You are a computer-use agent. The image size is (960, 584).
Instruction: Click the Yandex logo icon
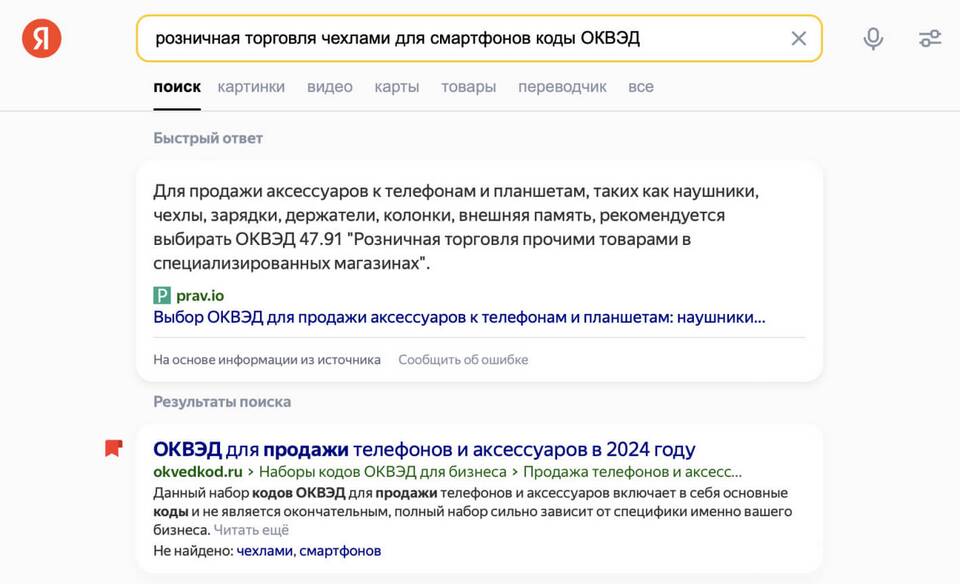point(42,38)
